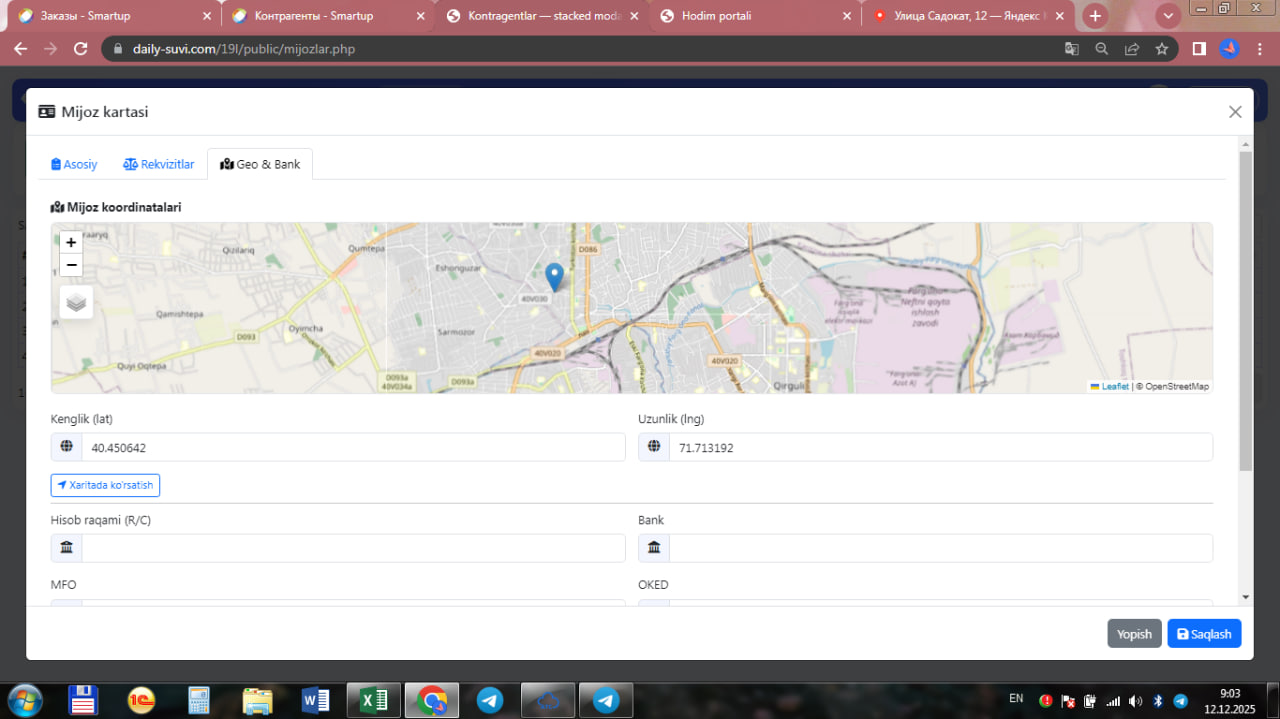
Task: Switch to the Asosiy tab
Action: click(74, 164)
